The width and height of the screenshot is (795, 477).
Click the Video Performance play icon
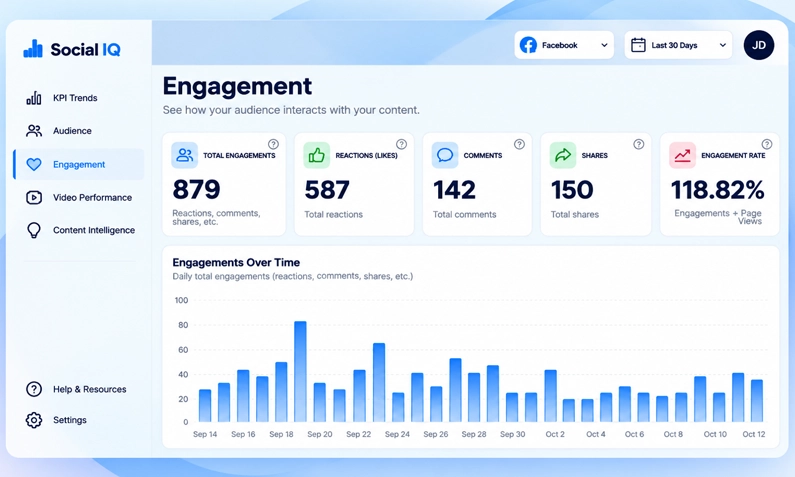(x=33, y=197)
